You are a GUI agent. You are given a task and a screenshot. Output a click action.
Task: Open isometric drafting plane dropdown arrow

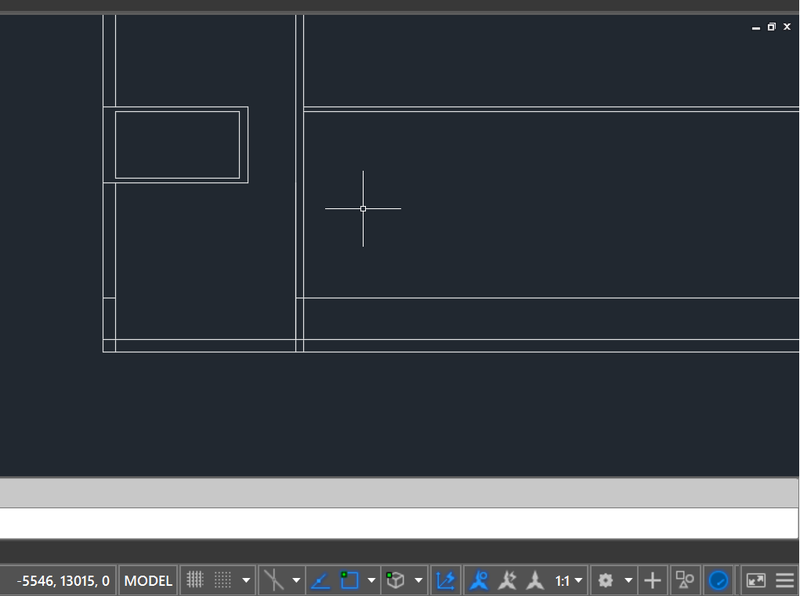click(x=419, y=580)
